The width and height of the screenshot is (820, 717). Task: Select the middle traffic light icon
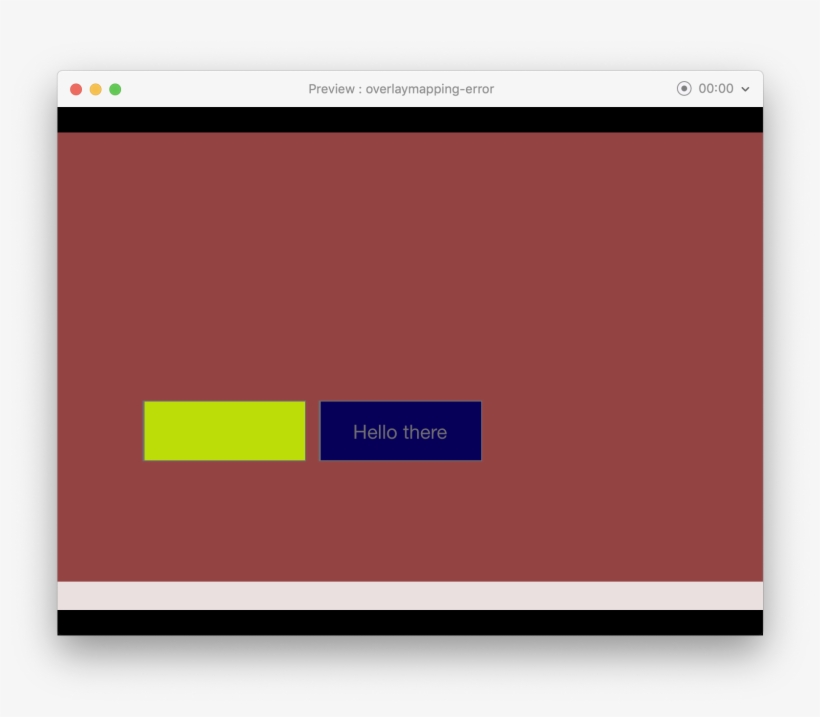(x=96, y=88)
